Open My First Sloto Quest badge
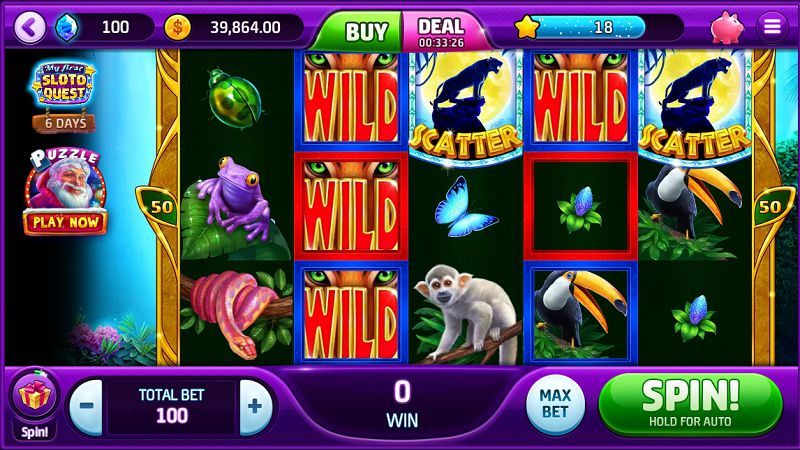 (63, 85)
